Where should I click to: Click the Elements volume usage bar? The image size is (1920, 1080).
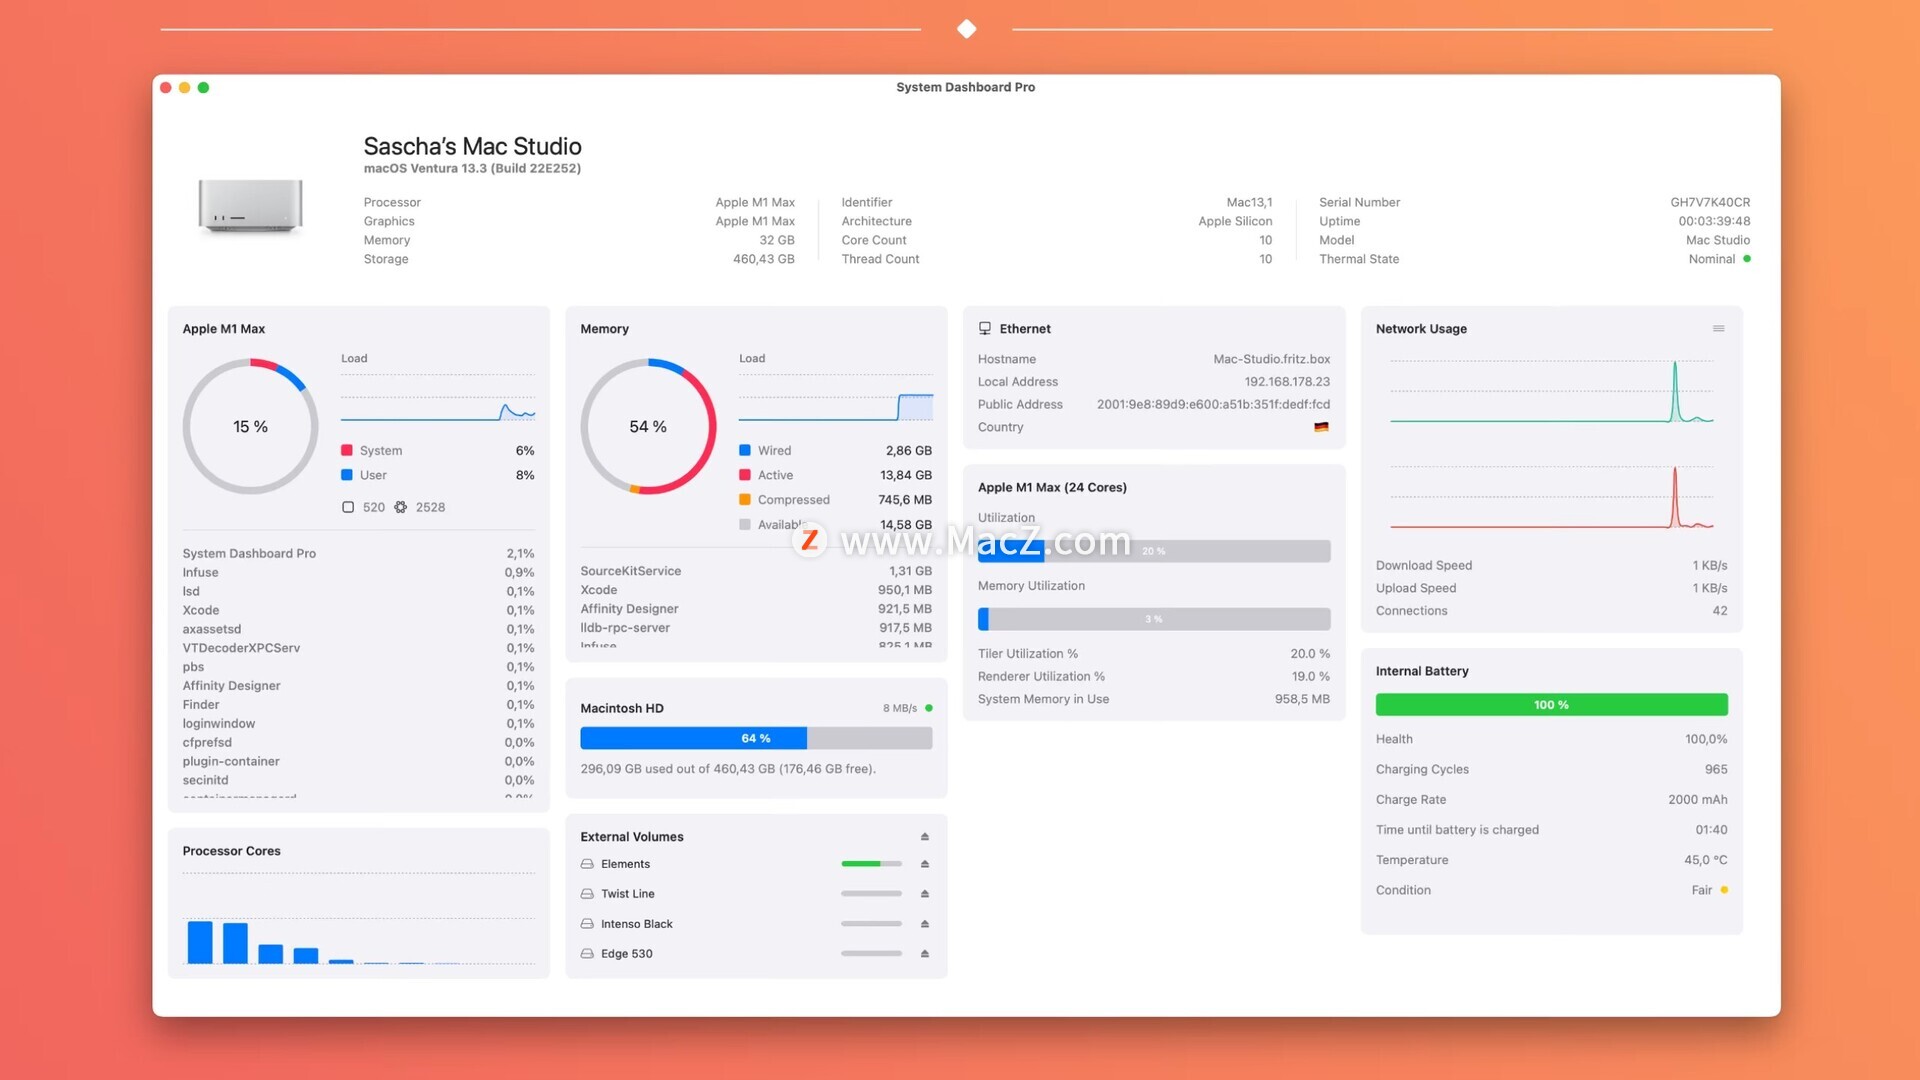tap(871, 864)
